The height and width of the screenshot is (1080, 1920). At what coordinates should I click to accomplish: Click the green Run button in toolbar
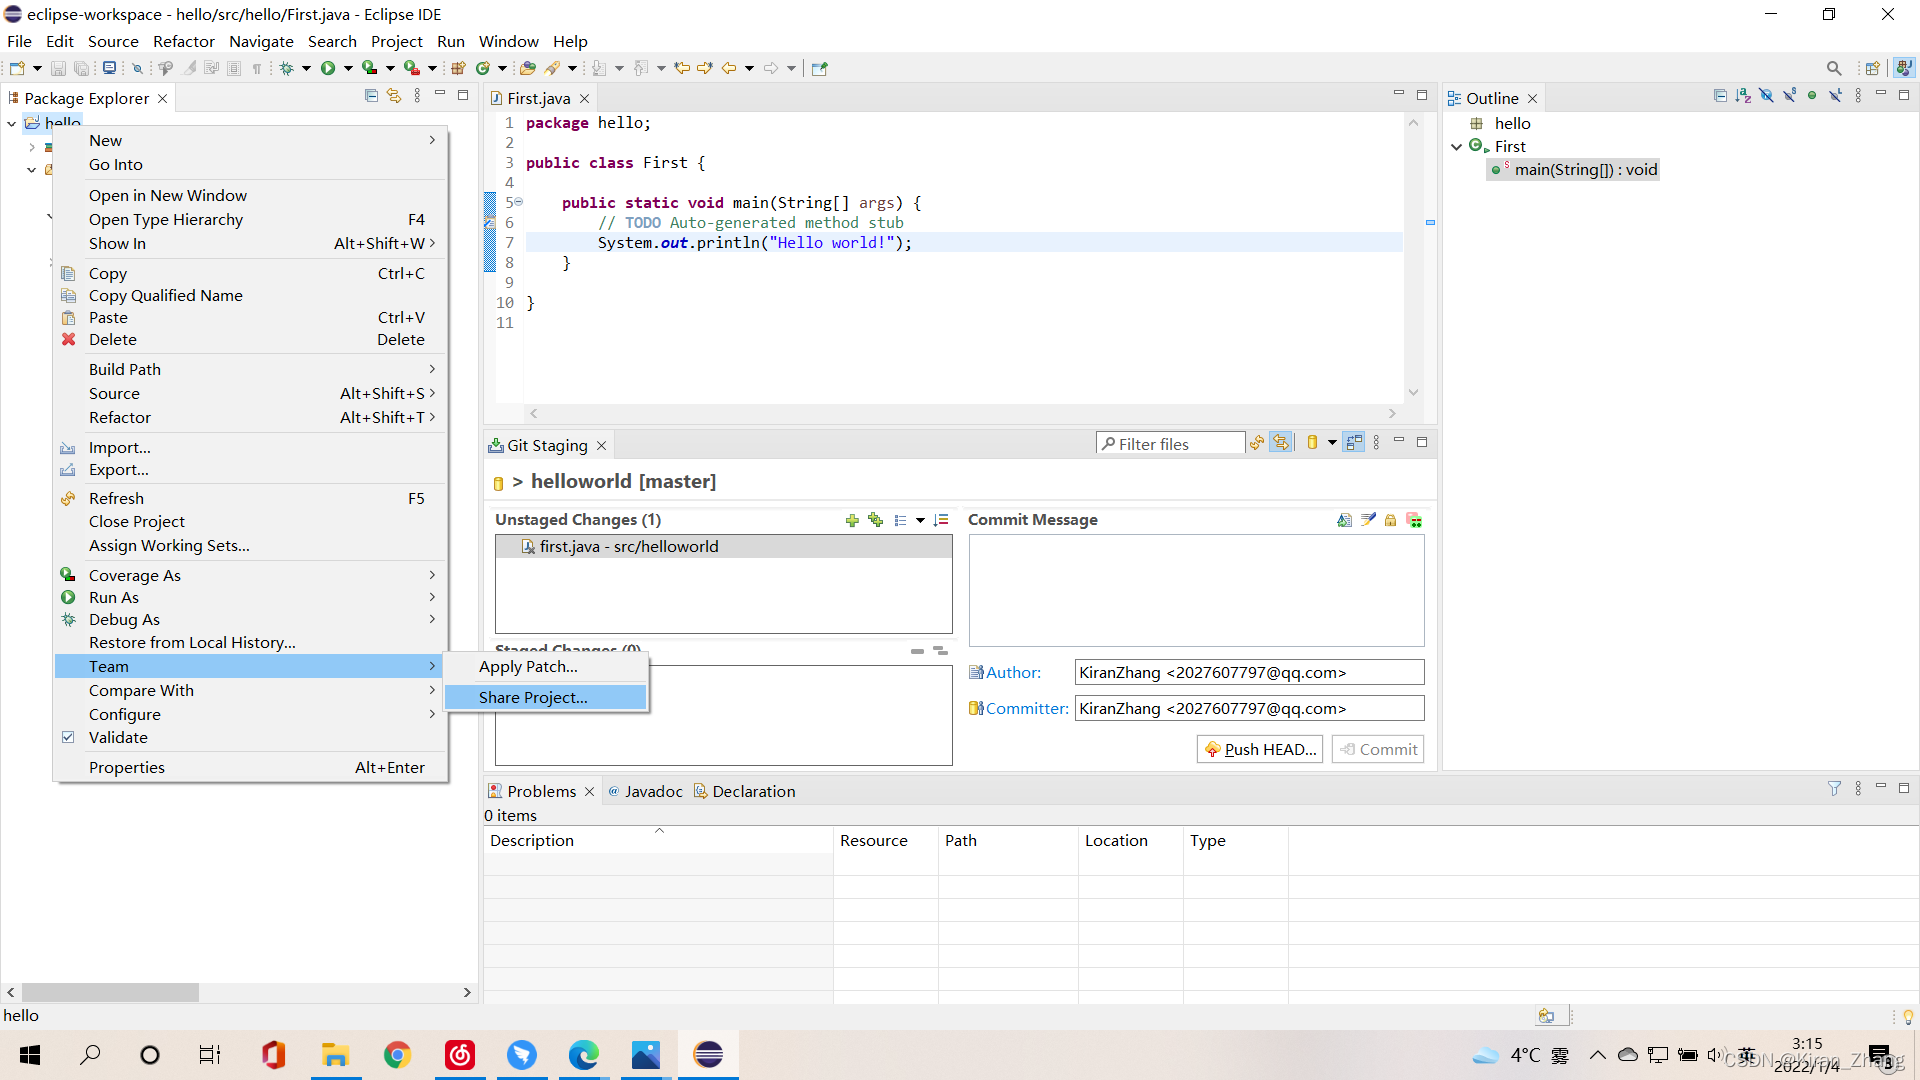click(x=328, y=68)
